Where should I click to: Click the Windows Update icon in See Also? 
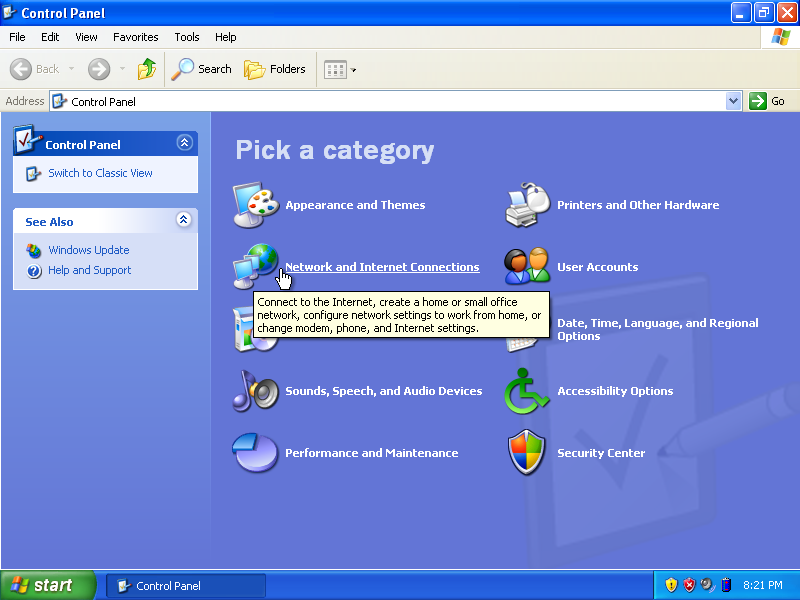click(x=34, y=251)
